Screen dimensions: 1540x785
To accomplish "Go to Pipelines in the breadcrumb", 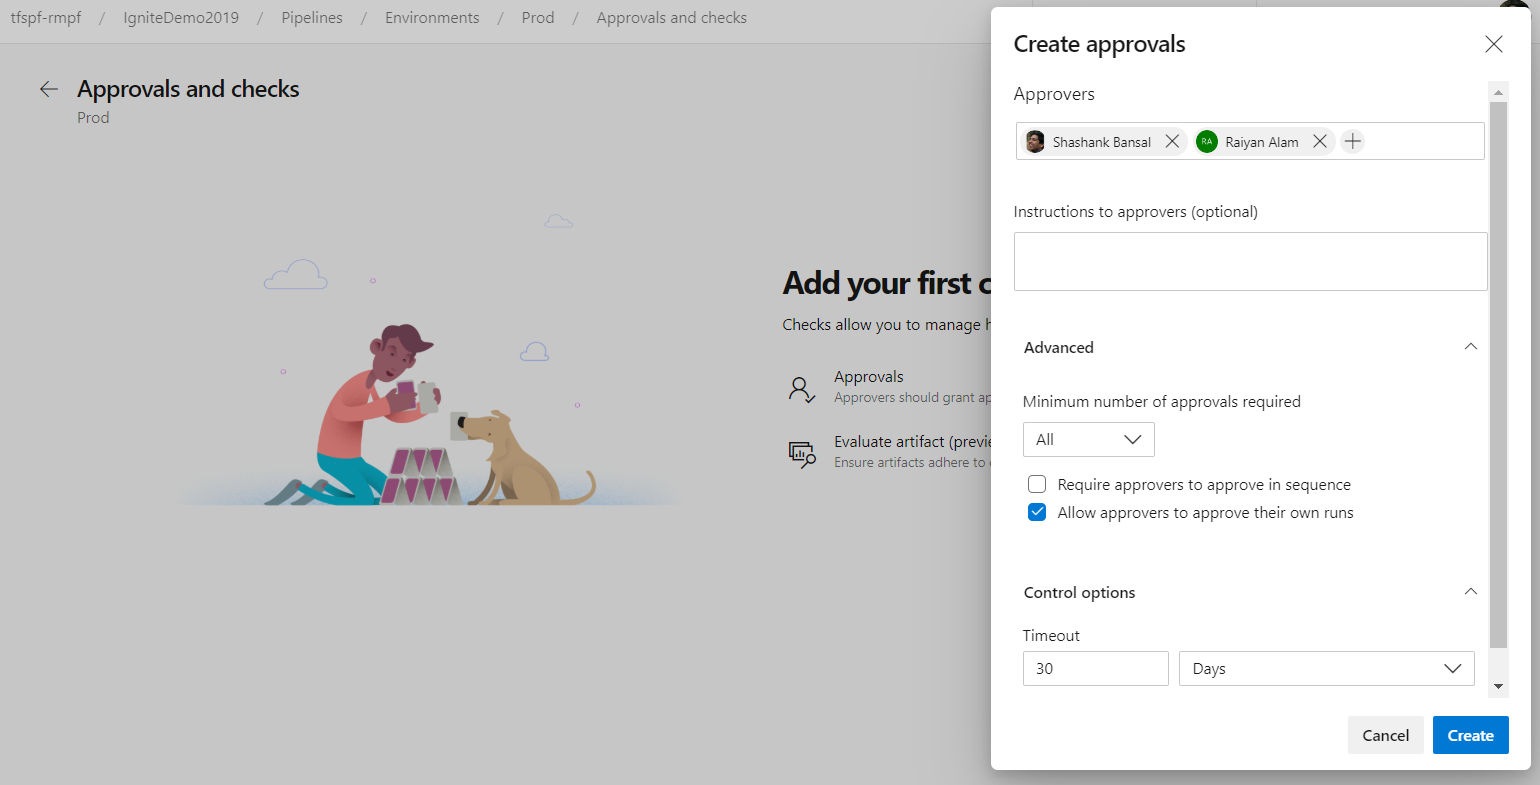I will click(312, 18).
